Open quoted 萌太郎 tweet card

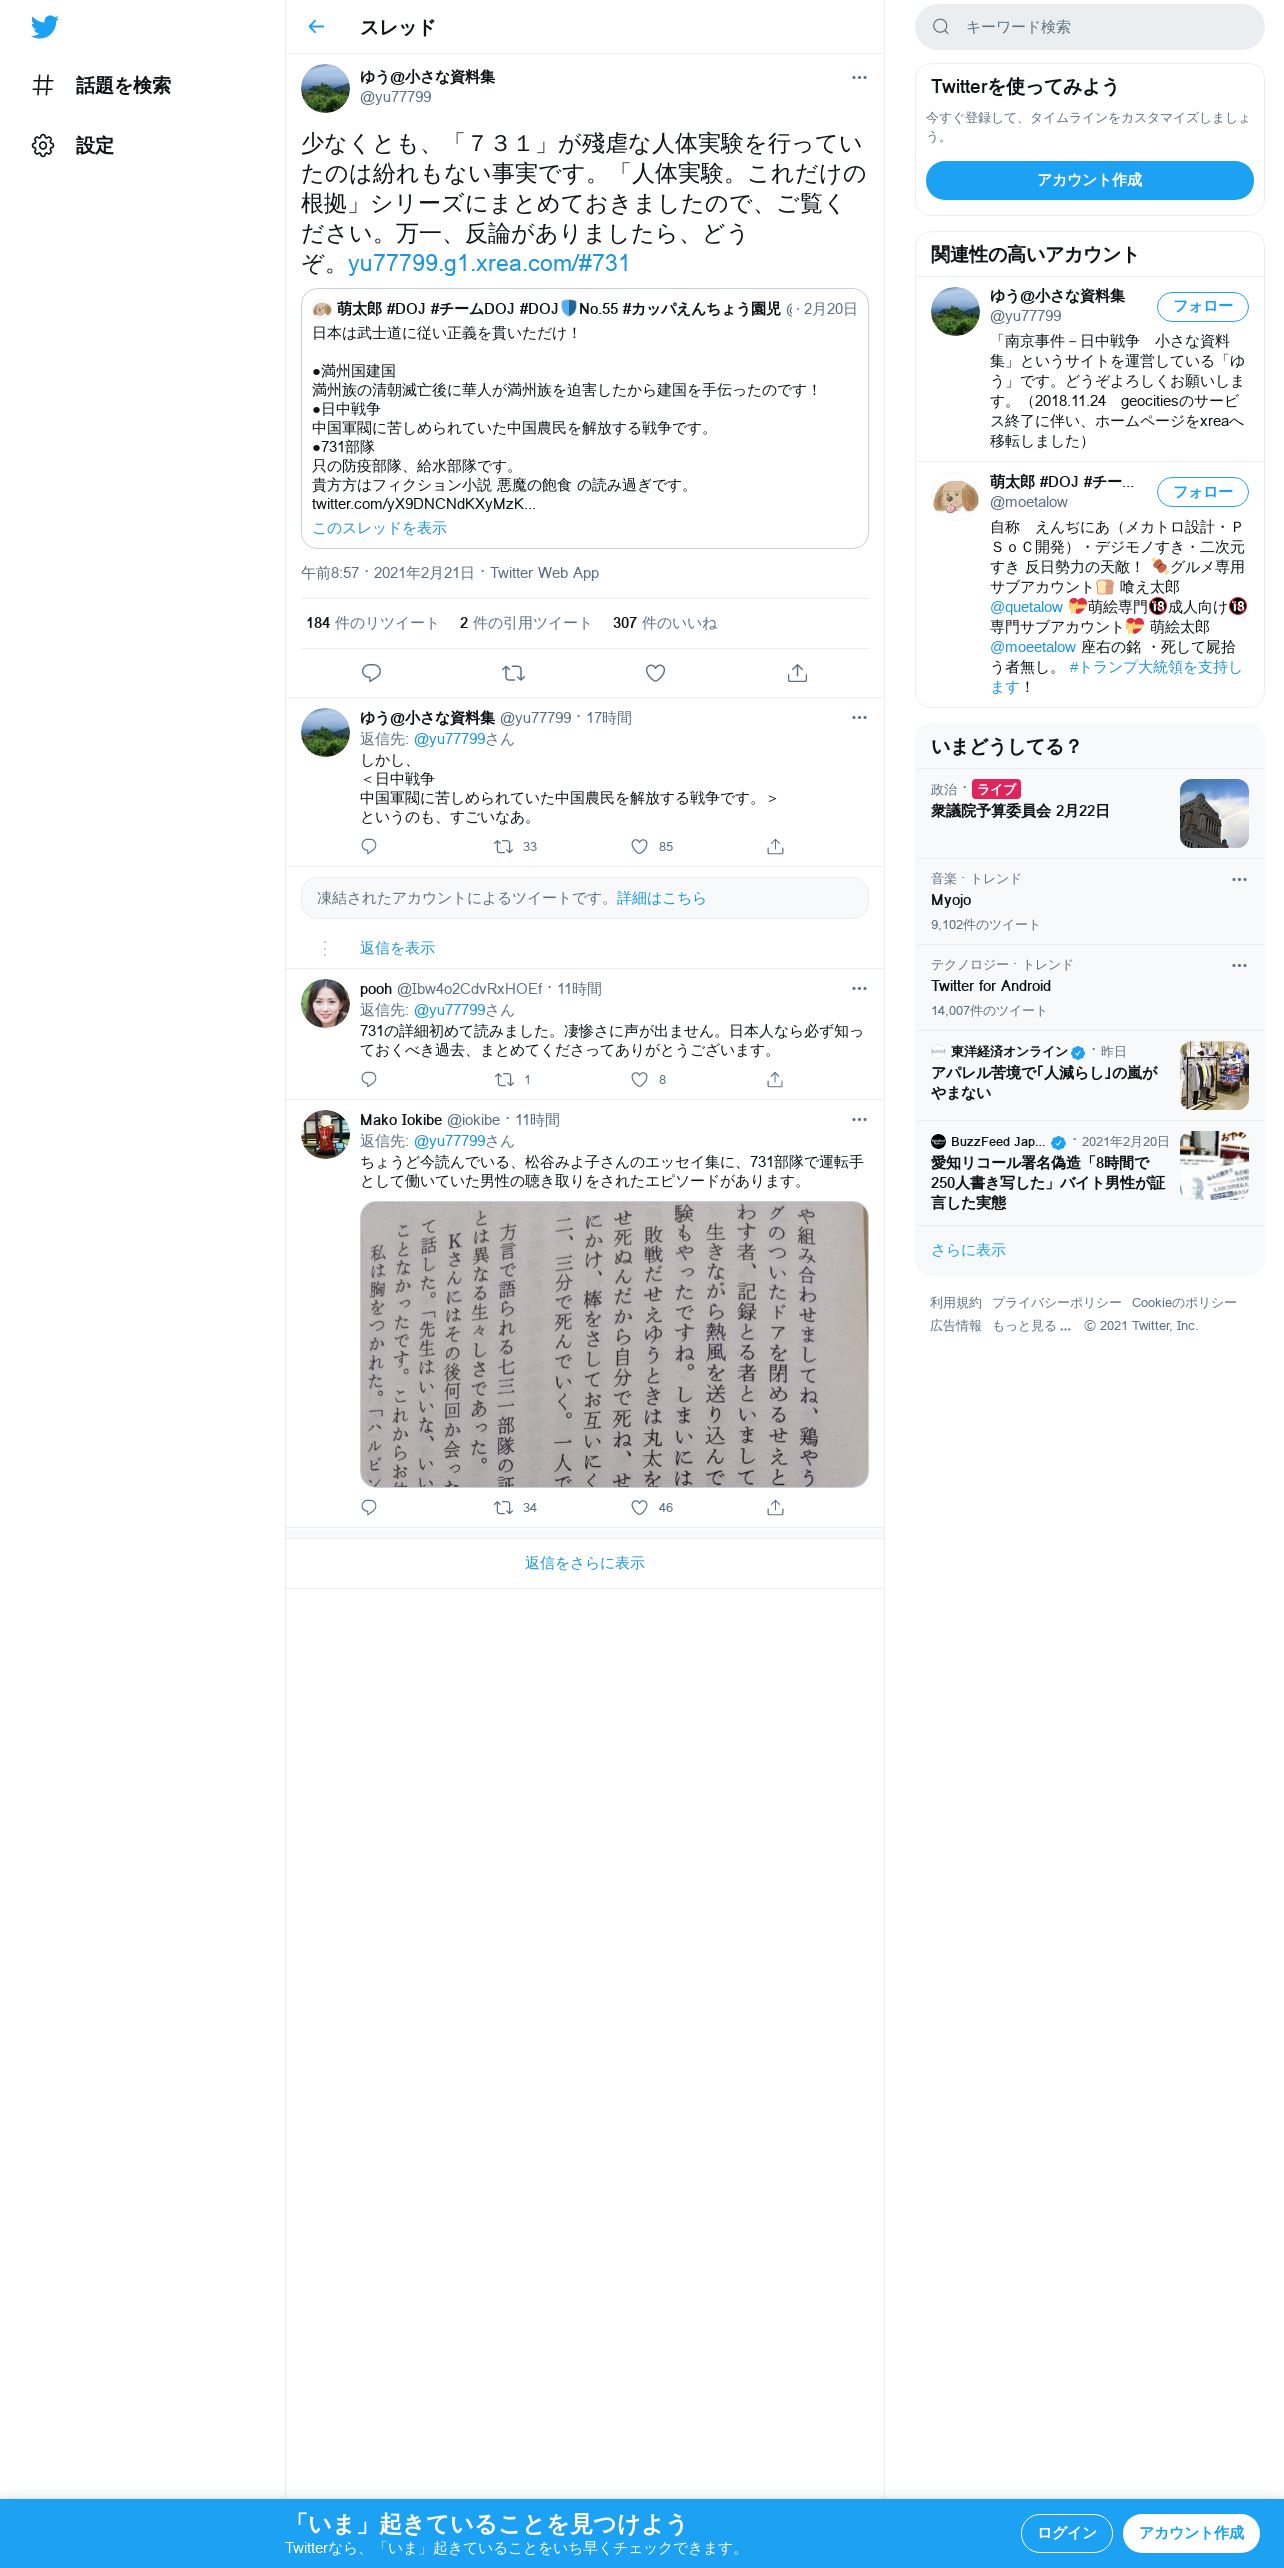585,418
